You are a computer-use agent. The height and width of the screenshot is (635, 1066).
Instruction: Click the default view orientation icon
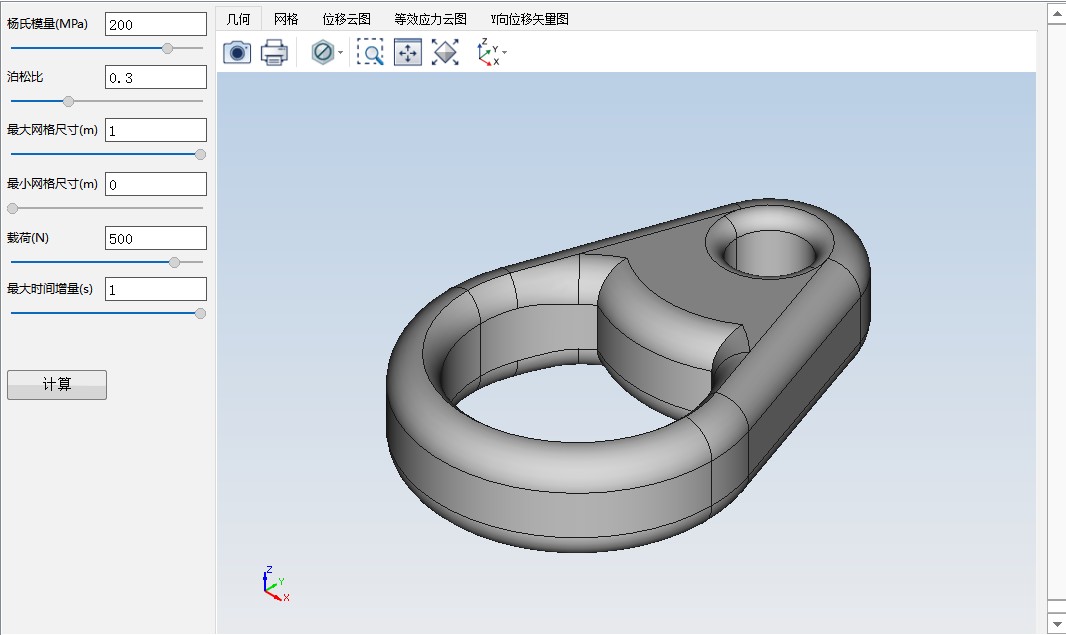pos(445,52)
